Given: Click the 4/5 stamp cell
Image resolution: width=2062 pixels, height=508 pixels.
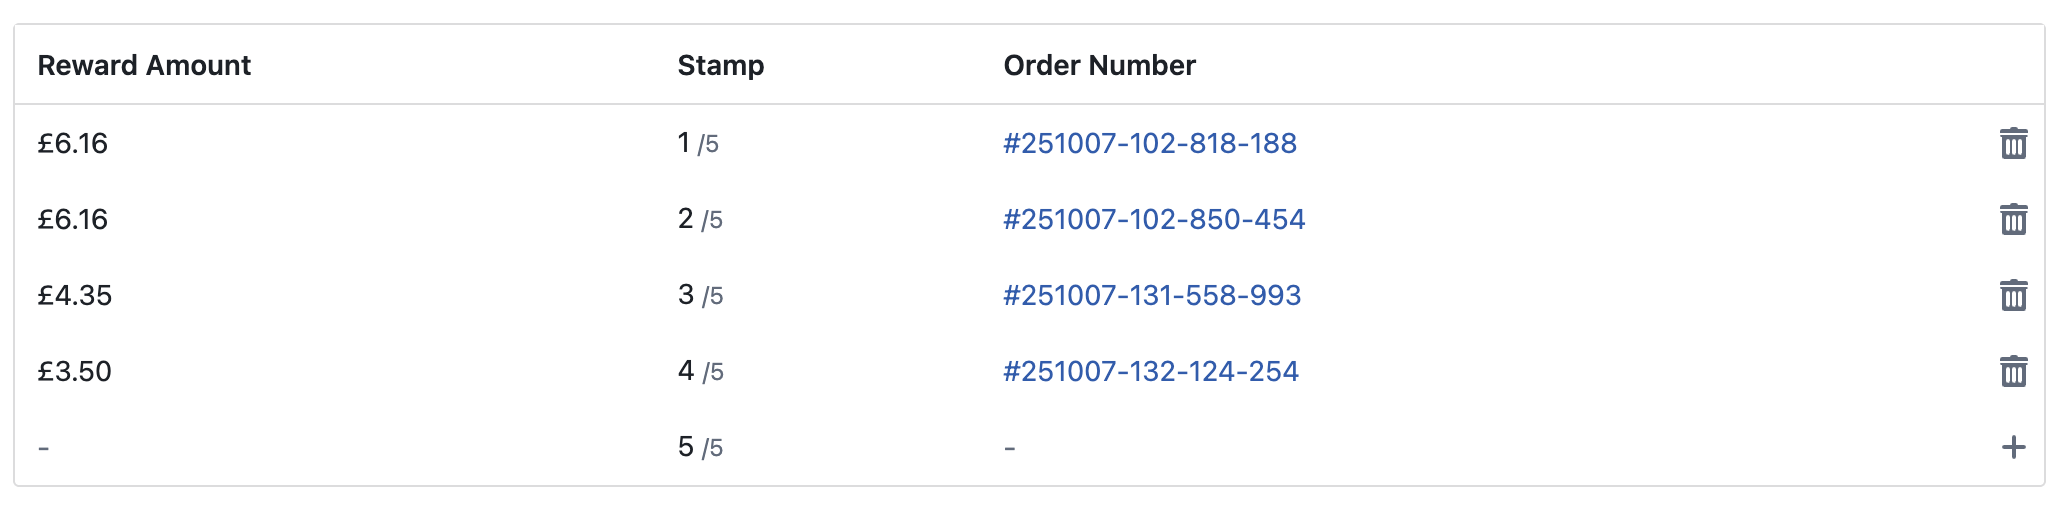Looking at the screenshot, I should (700, 372).
